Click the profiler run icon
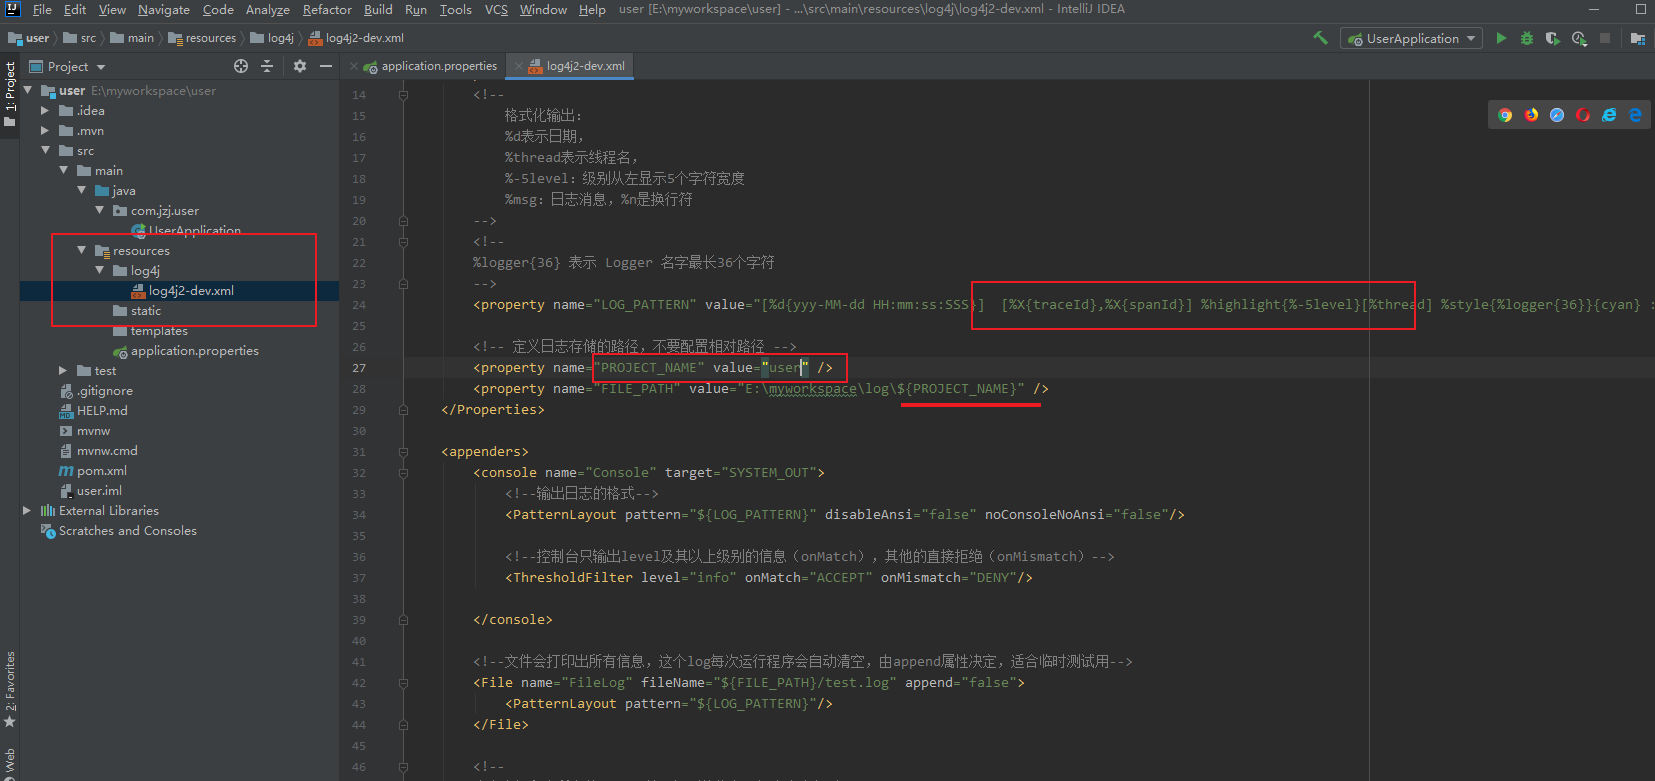This screenshot has height=781, width=1655. pyautogui.click(x=1579, y=38)
